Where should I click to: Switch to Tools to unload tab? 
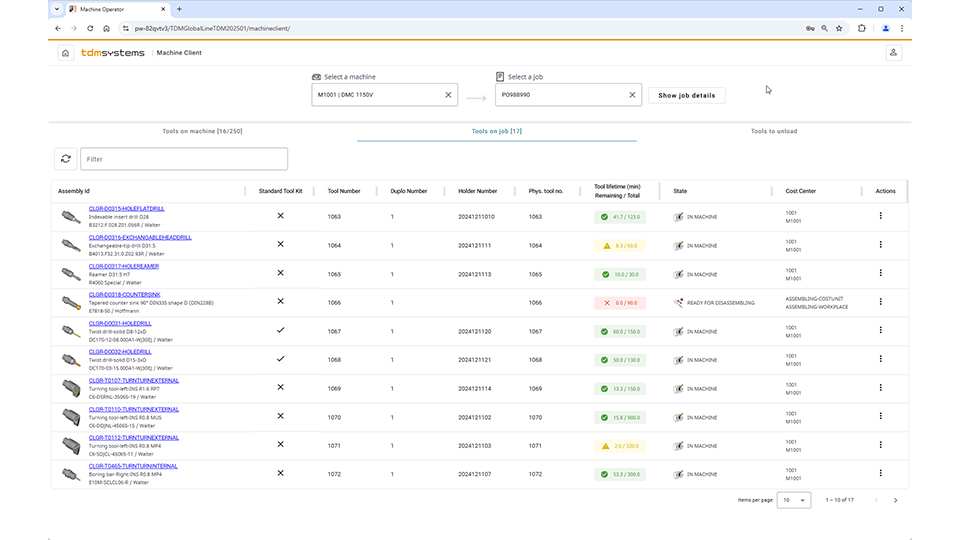point(774,131)
